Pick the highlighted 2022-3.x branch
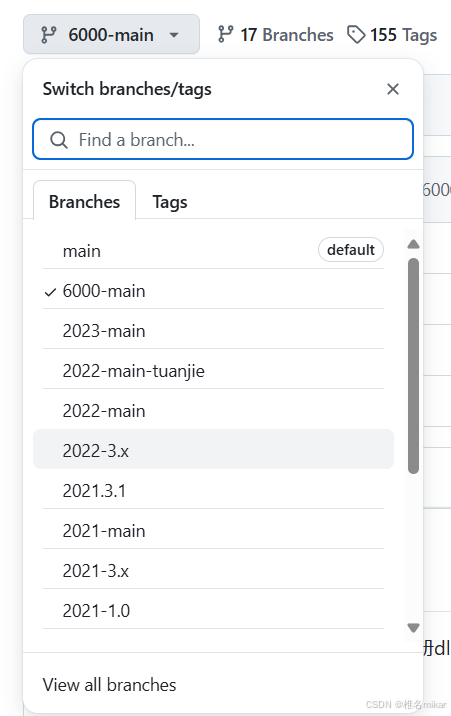Screen dimensions: 451x716 213,451
